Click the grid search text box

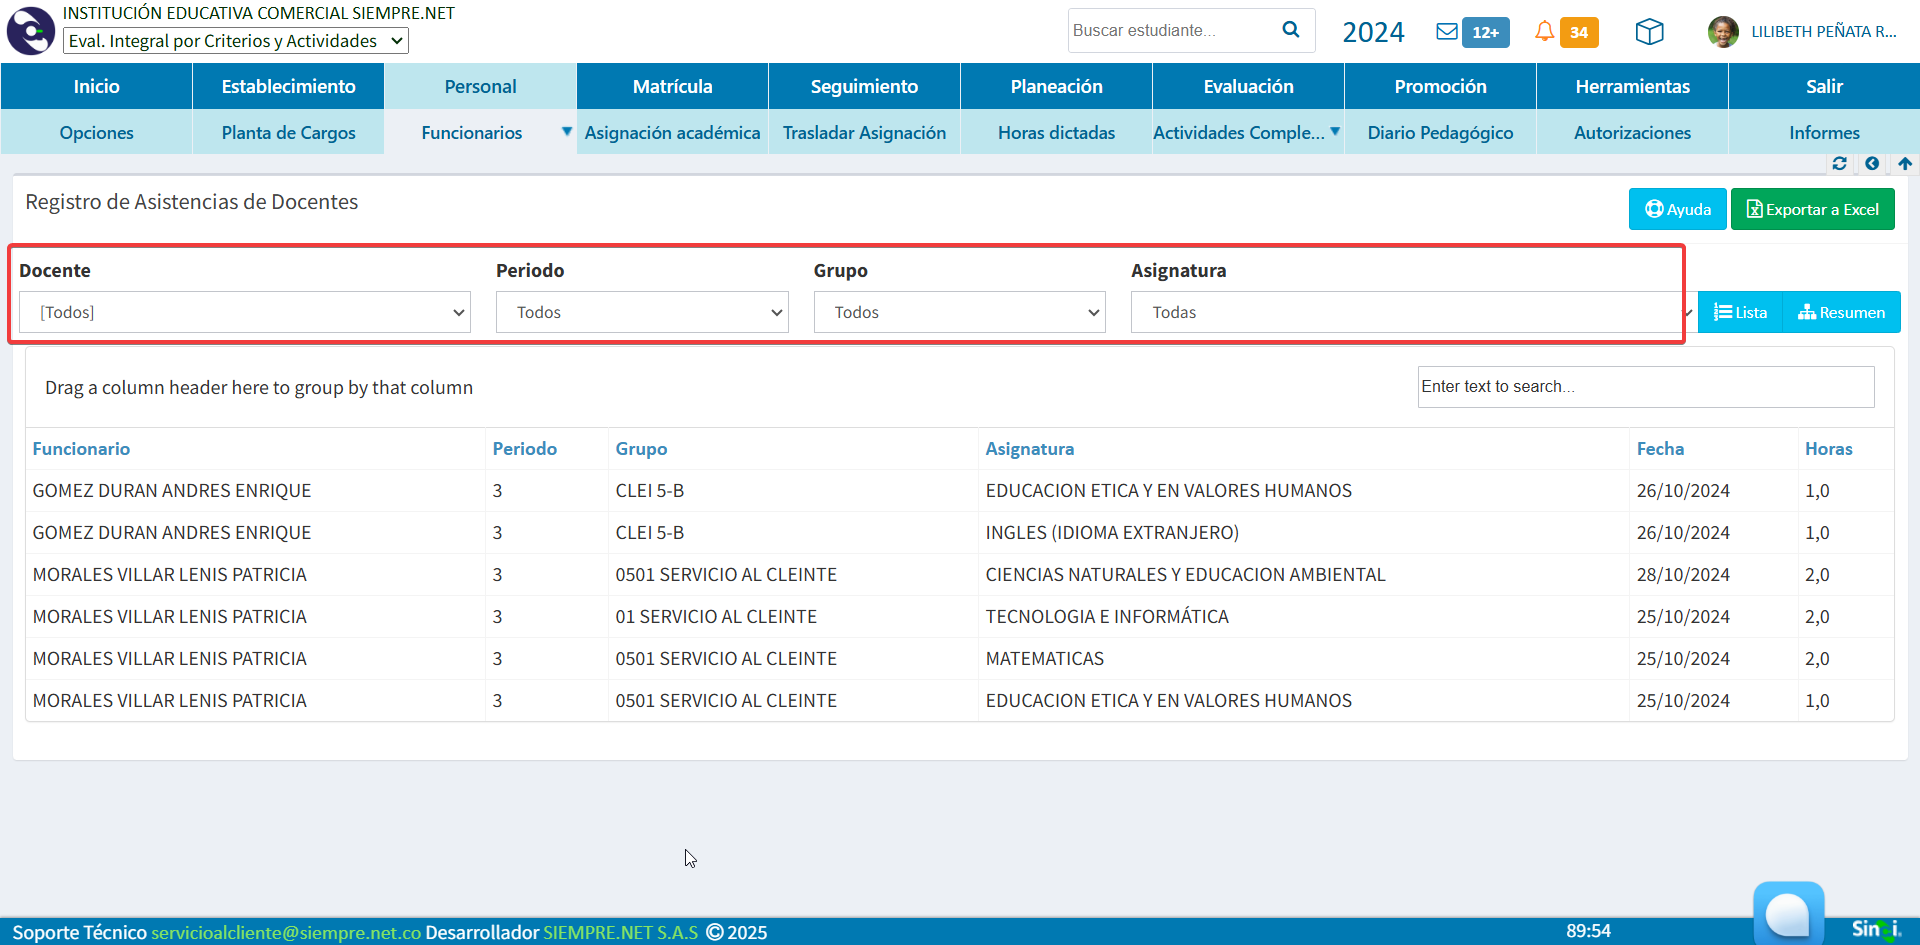1645,386
